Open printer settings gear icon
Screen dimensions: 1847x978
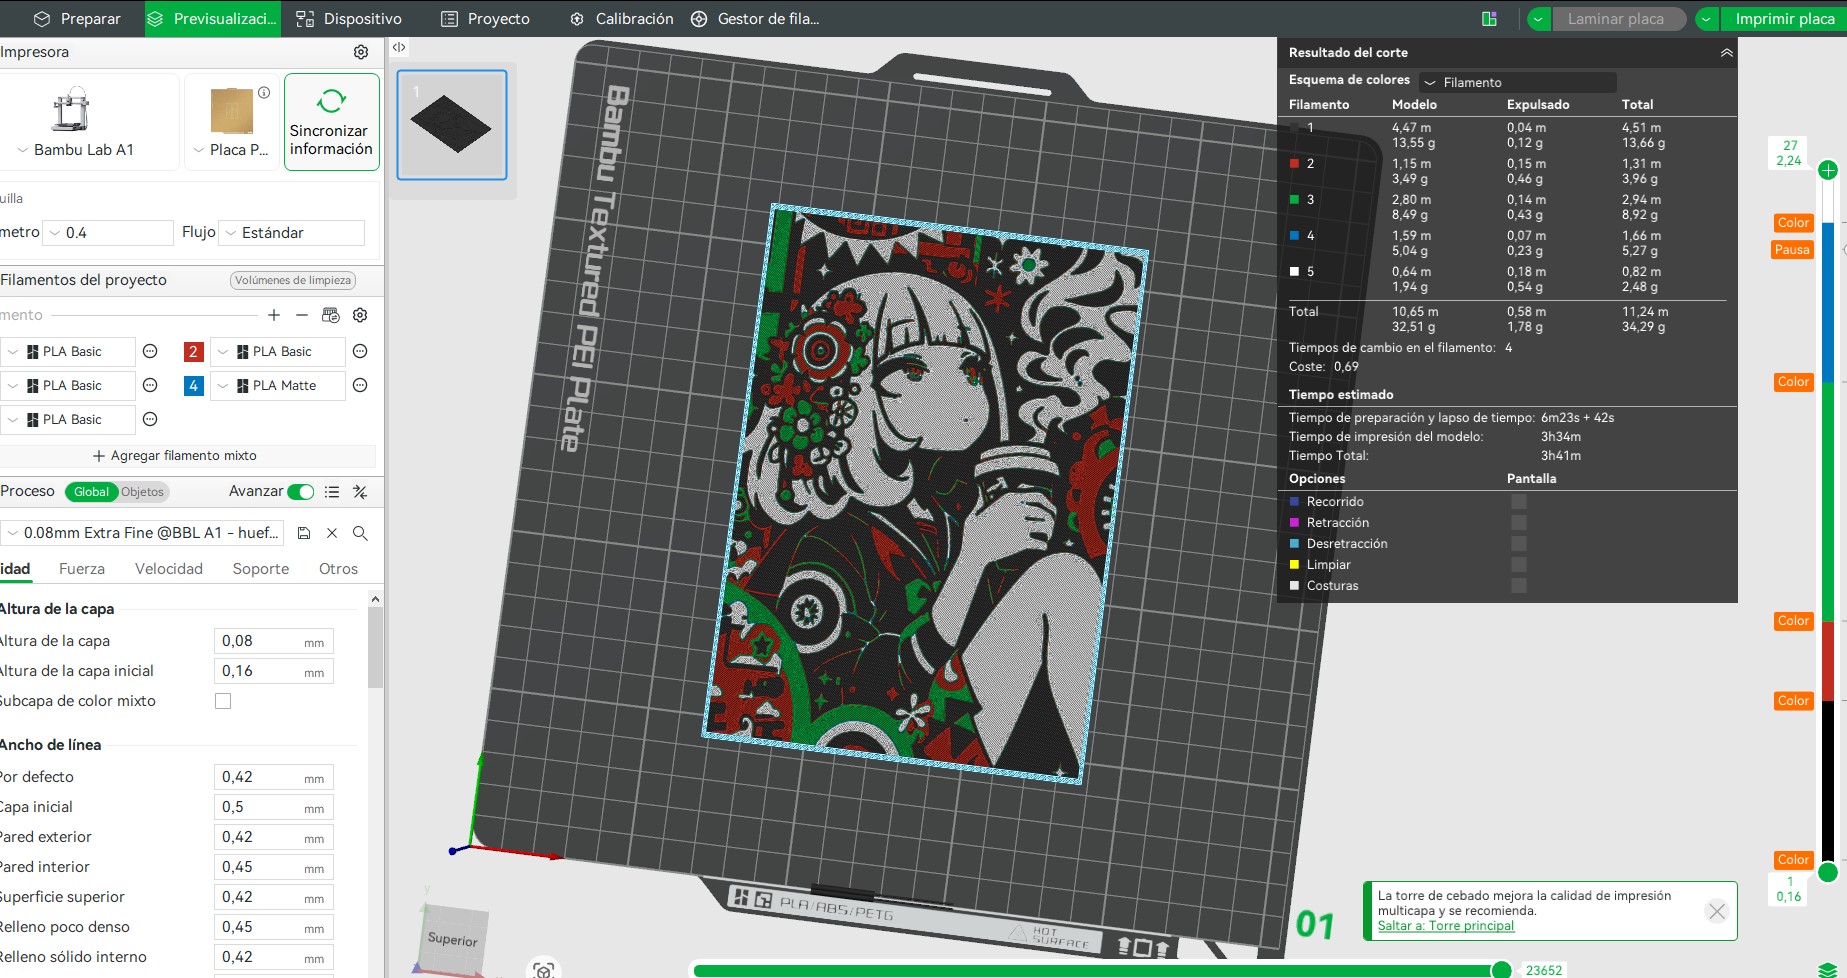(361, 52)
